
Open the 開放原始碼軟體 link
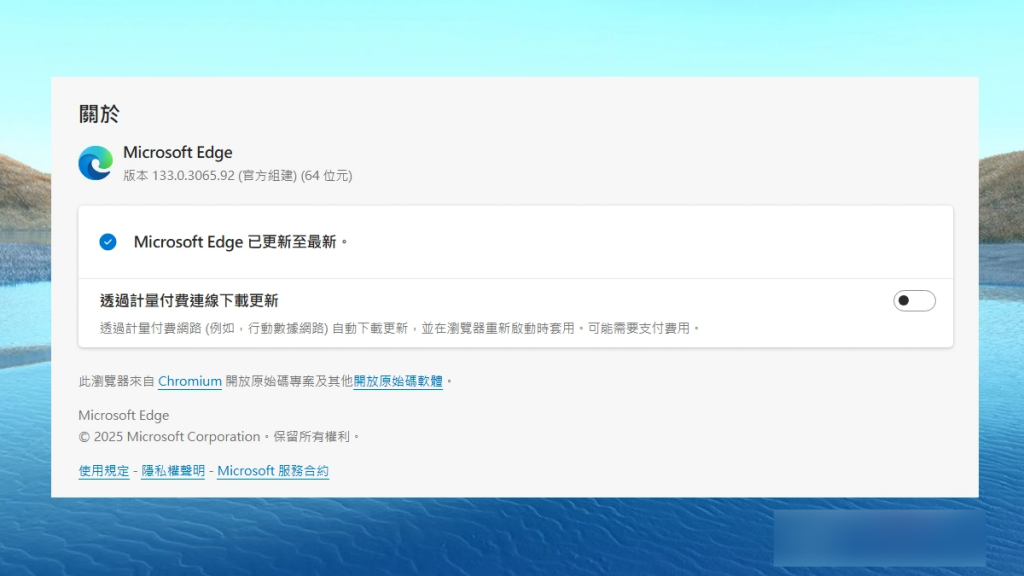click(x=398, y=381)
